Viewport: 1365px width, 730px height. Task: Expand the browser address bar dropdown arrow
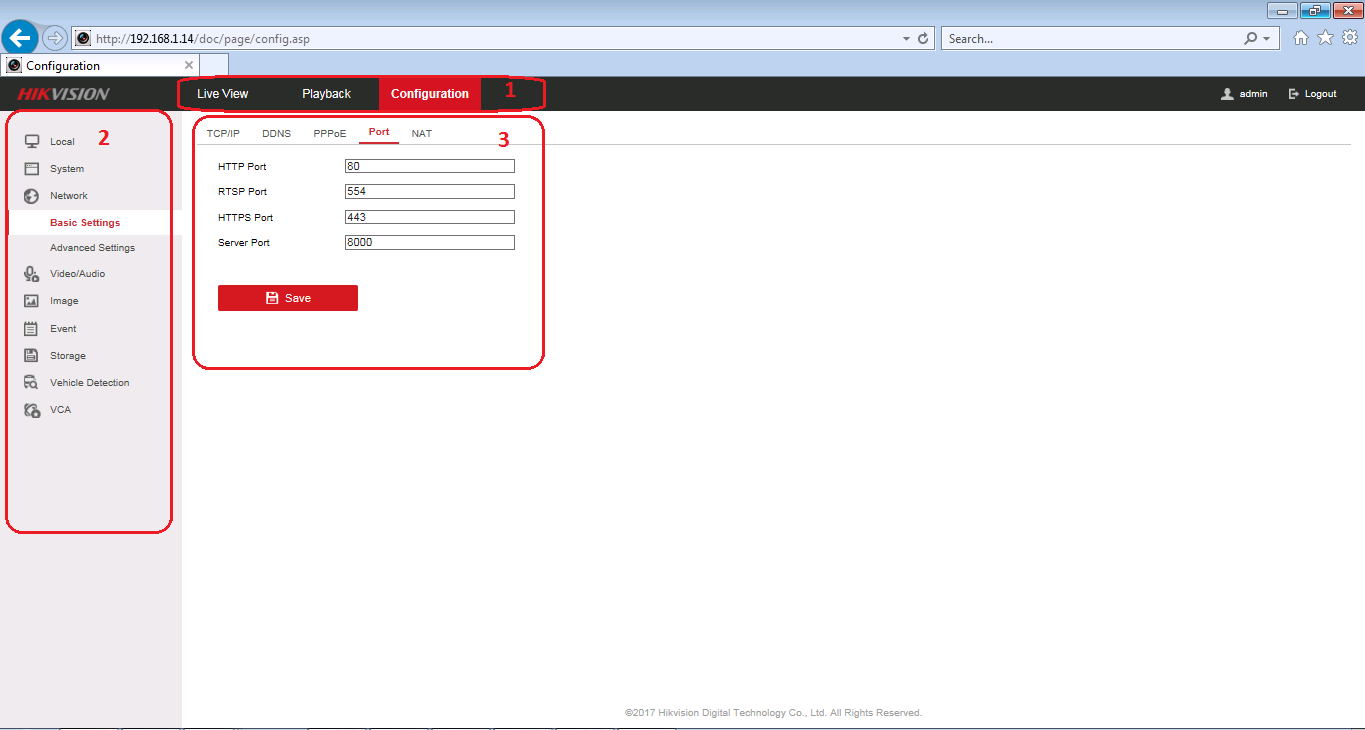click(x=905, y=39)
